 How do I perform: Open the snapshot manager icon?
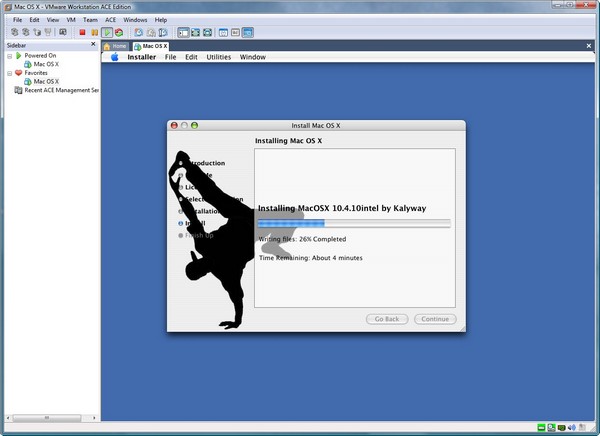(x=163, y=33)
